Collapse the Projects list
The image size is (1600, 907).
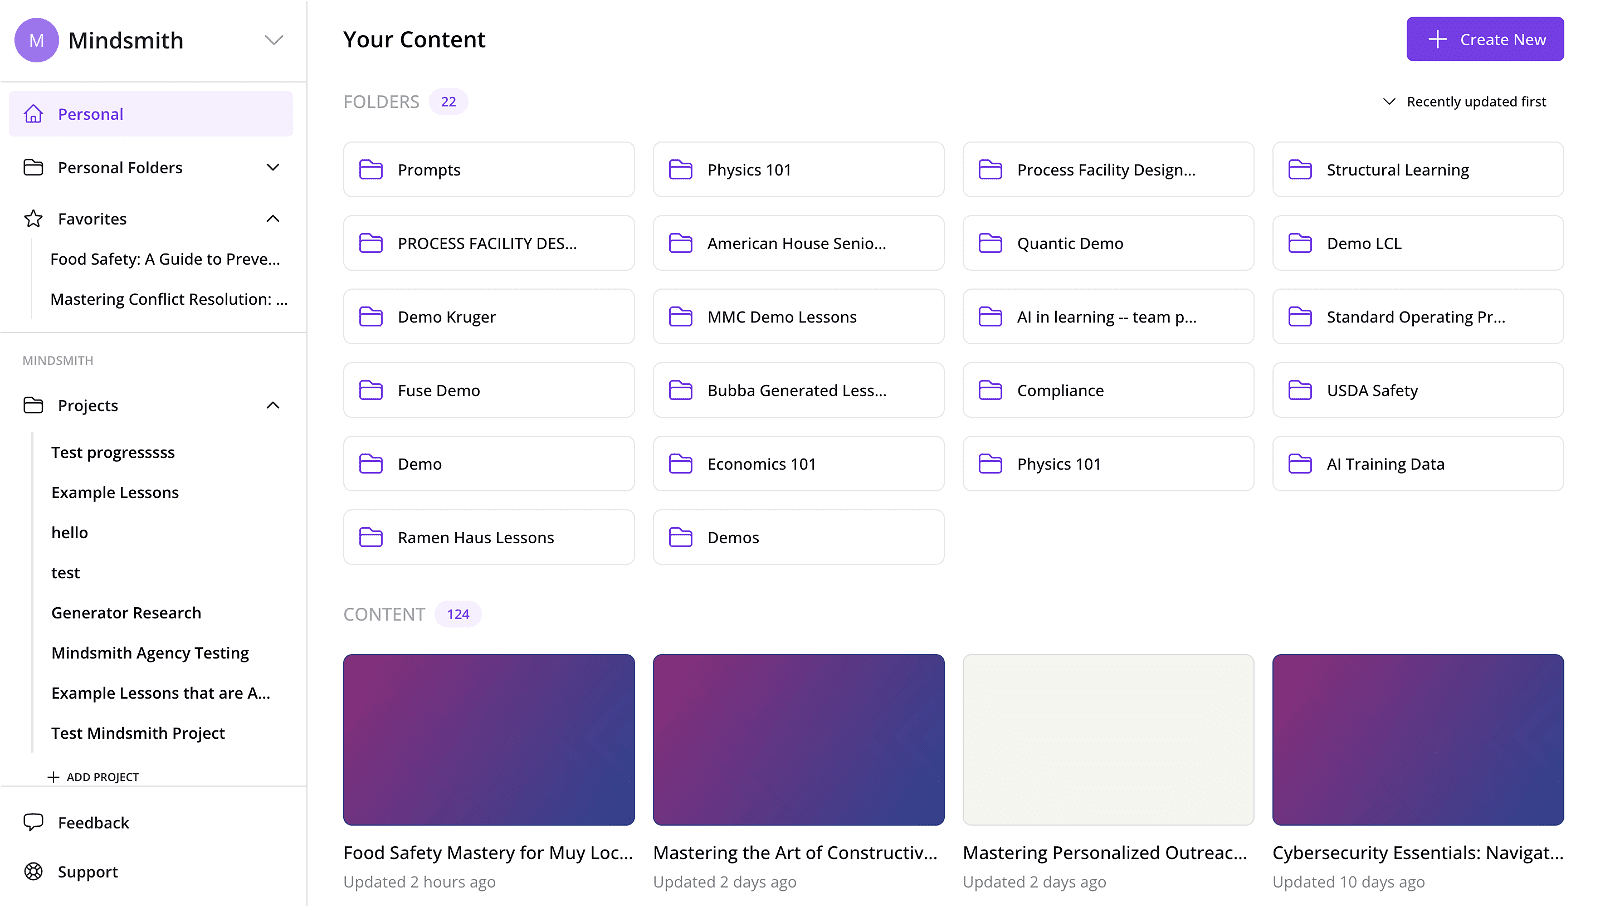coord(273,405)
